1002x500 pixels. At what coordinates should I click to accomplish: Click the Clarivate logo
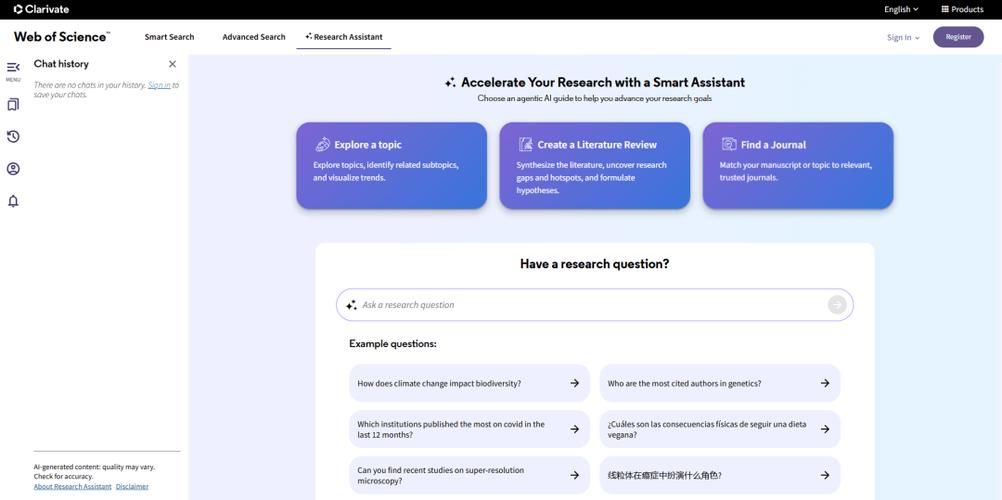[42, 9]
